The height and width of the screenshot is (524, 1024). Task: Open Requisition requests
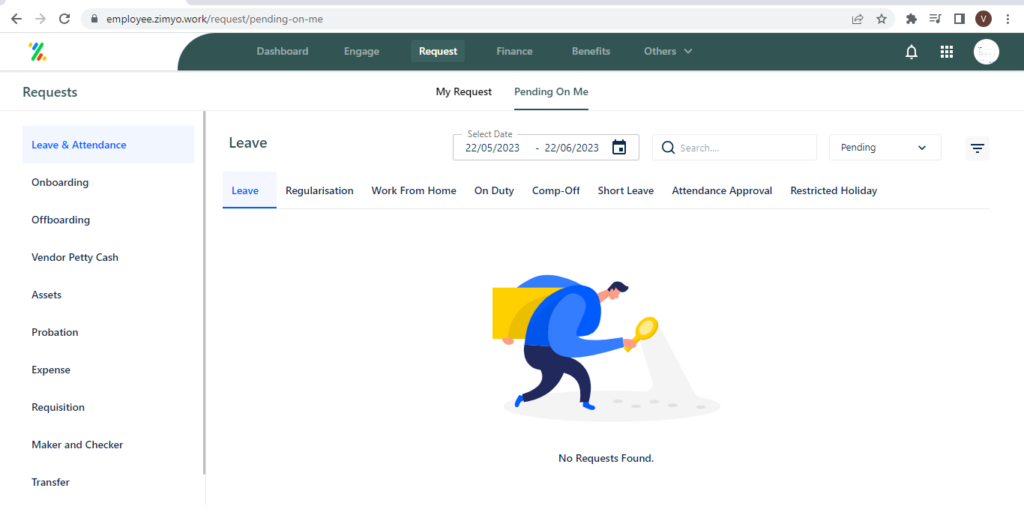click(x=58, y=407)
